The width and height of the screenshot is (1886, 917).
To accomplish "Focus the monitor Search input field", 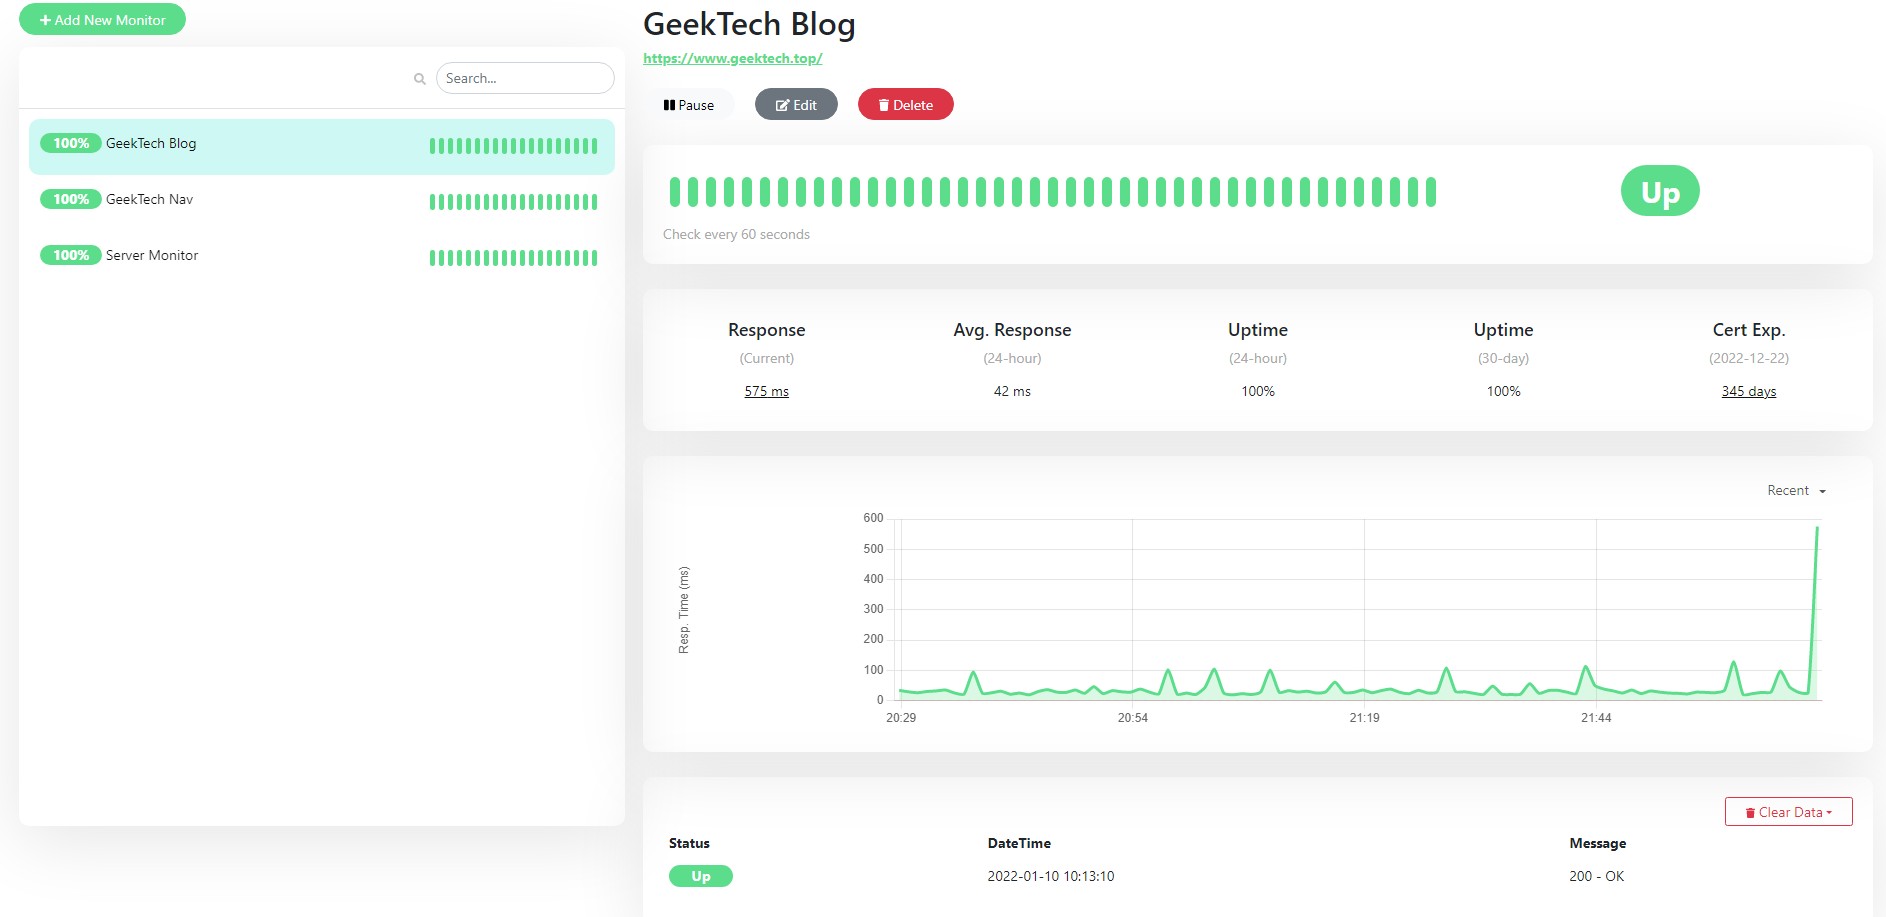I will [x=525, y=78].
